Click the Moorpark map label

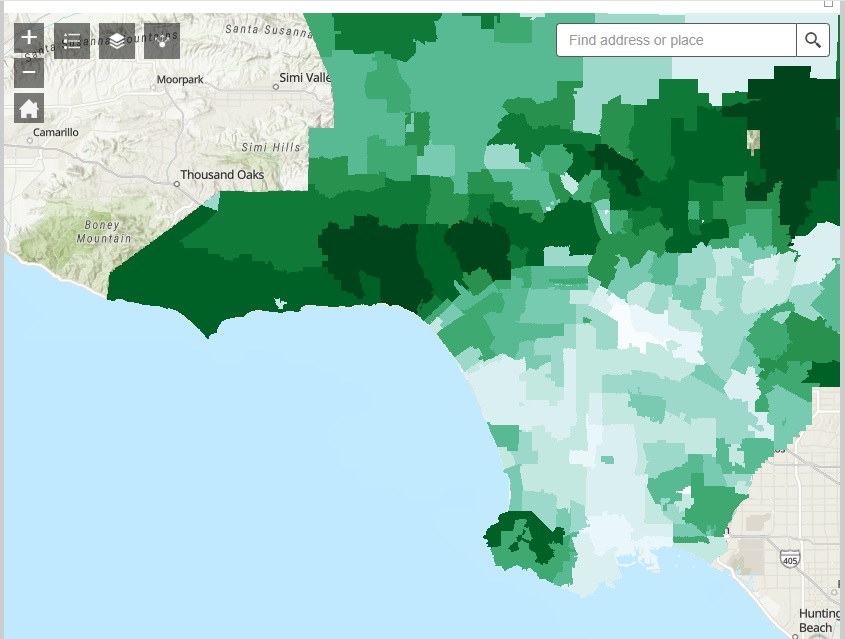pos(180,80)
